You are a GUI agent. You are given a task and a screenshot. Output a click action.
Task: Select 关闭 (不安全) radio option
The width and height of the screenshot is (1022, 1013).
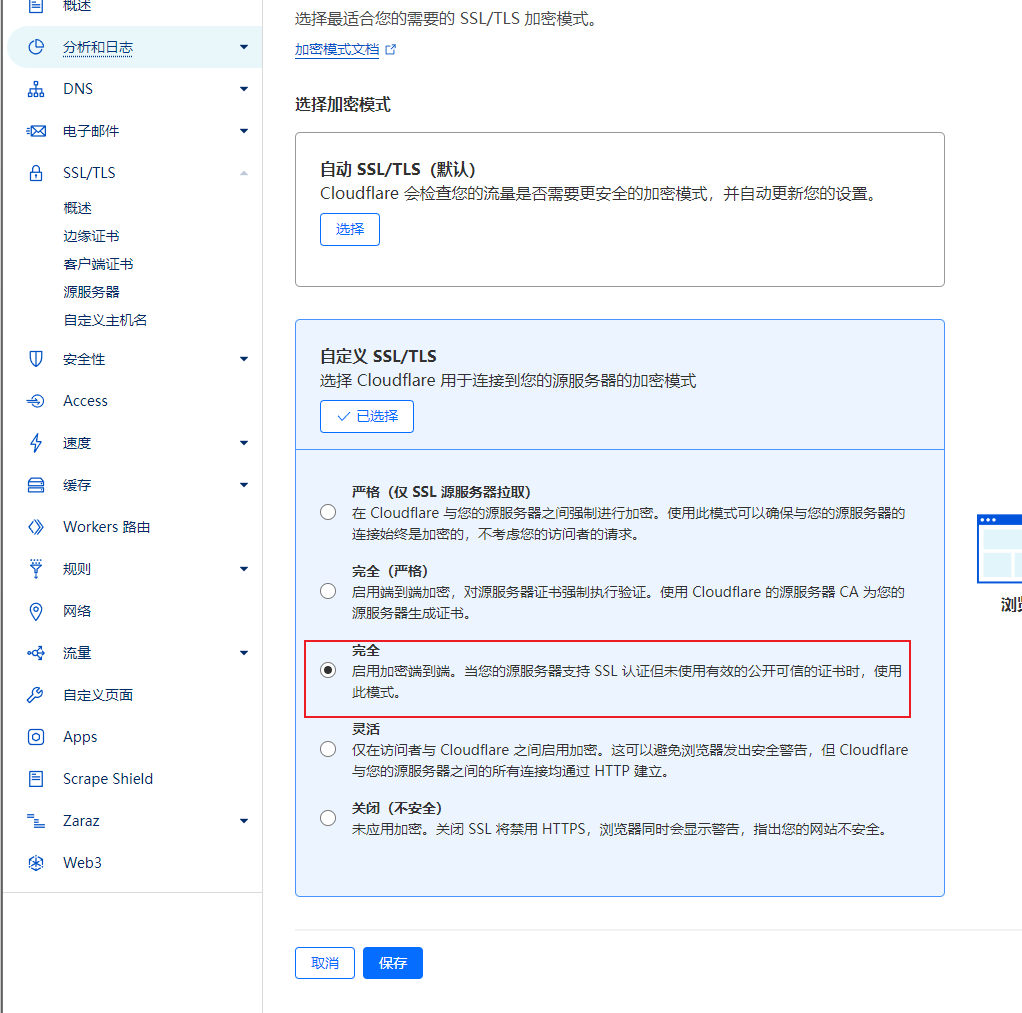328,818
